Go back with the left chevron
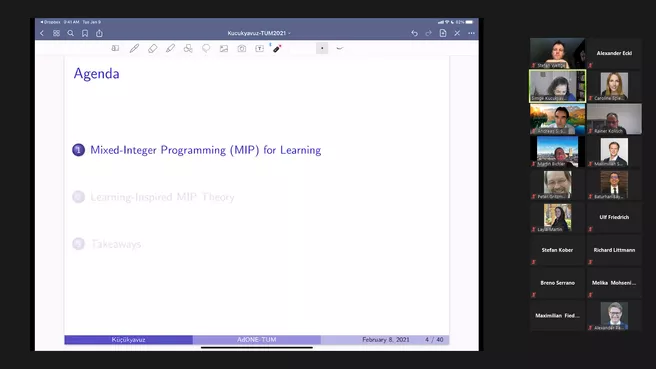656x369 pixels. pyautogui.click(x=42, y=33)
